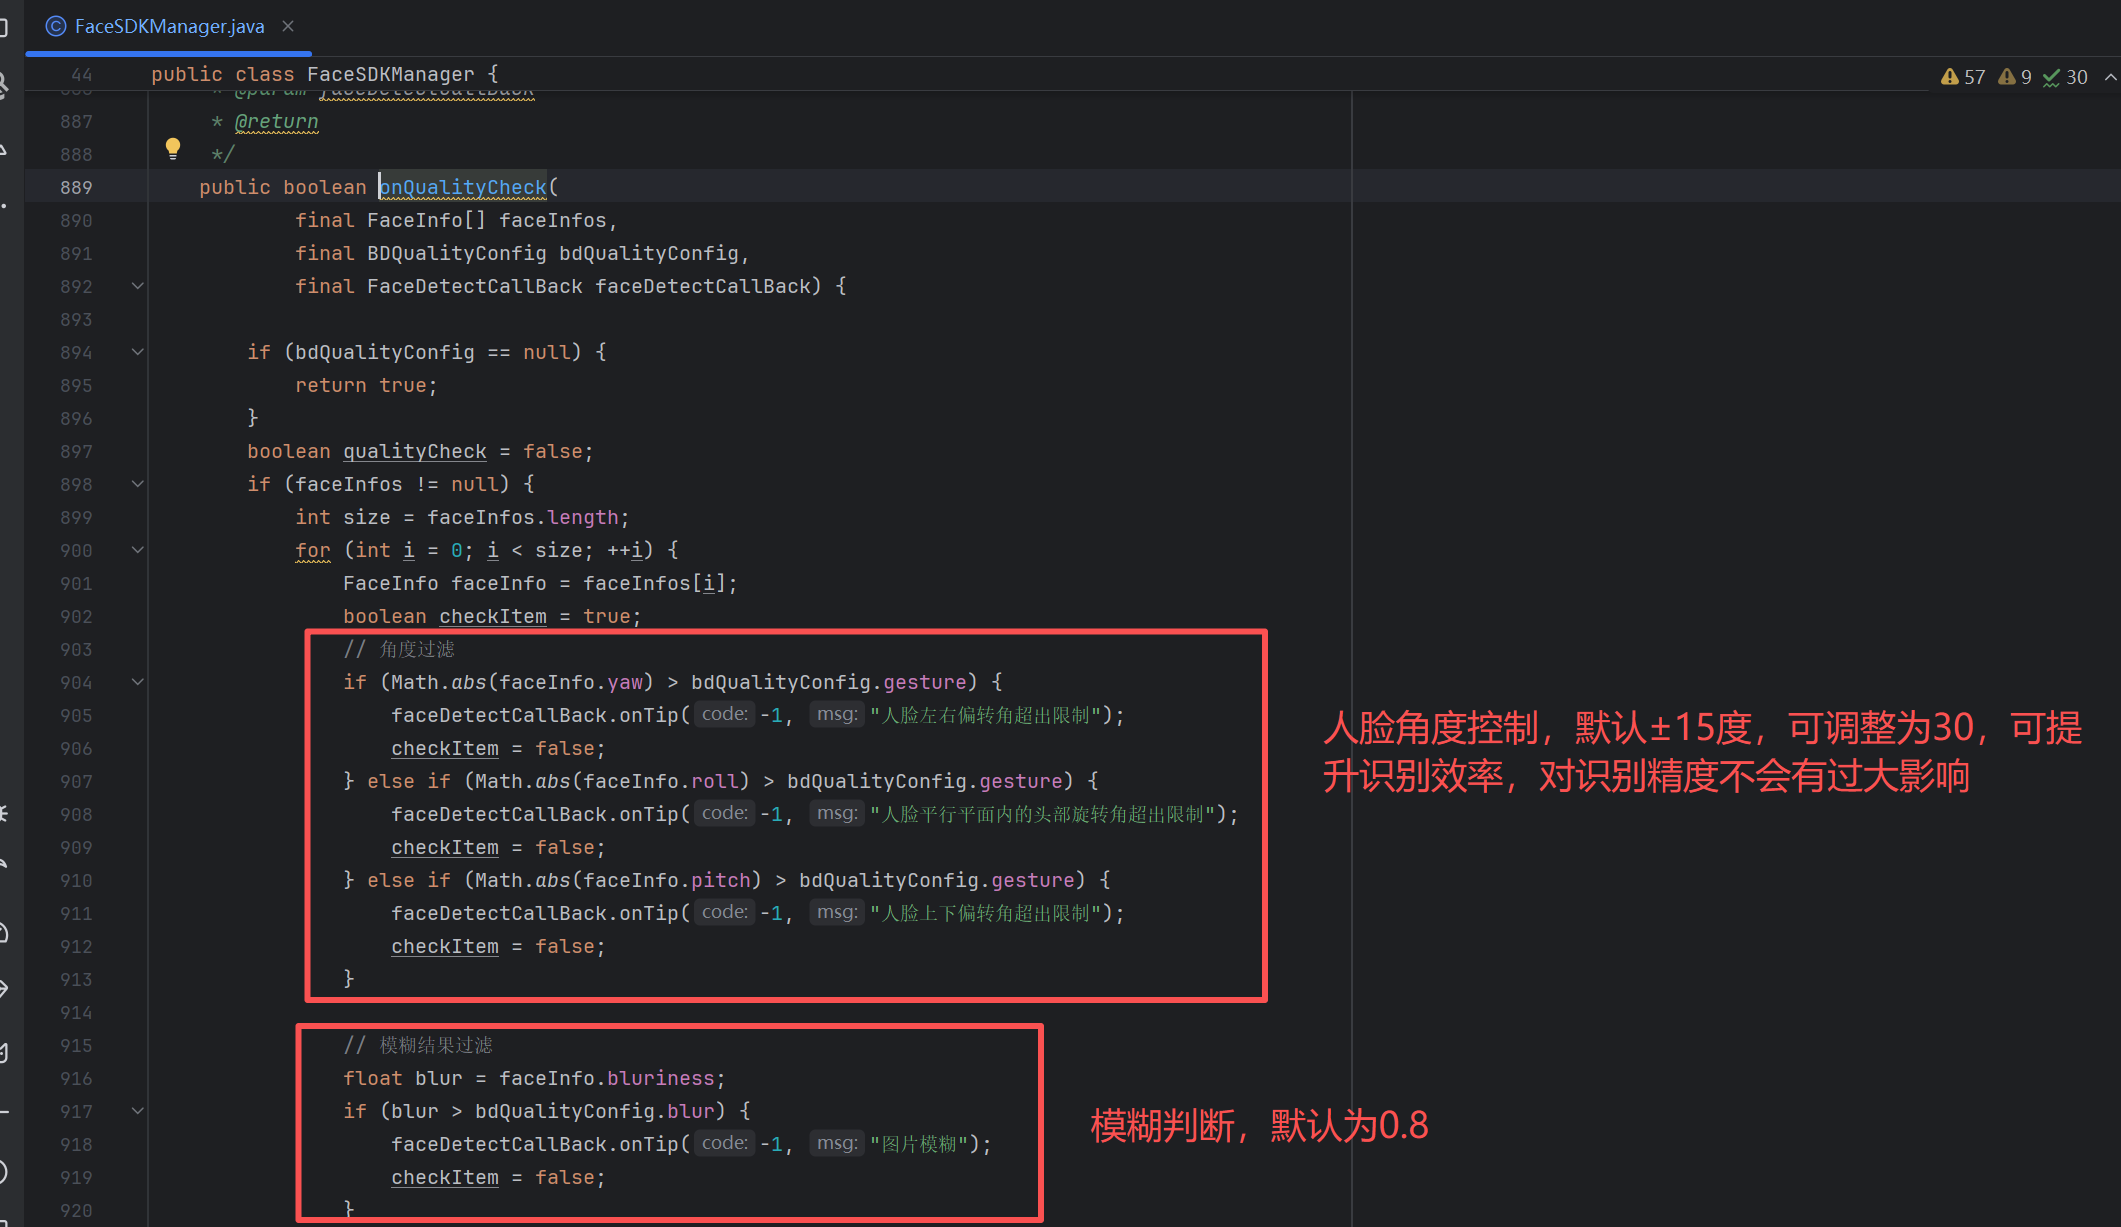Click the Java class icon in the editor tab
The height and width of the screenshot is (1227, 2121).
[54, 26]
